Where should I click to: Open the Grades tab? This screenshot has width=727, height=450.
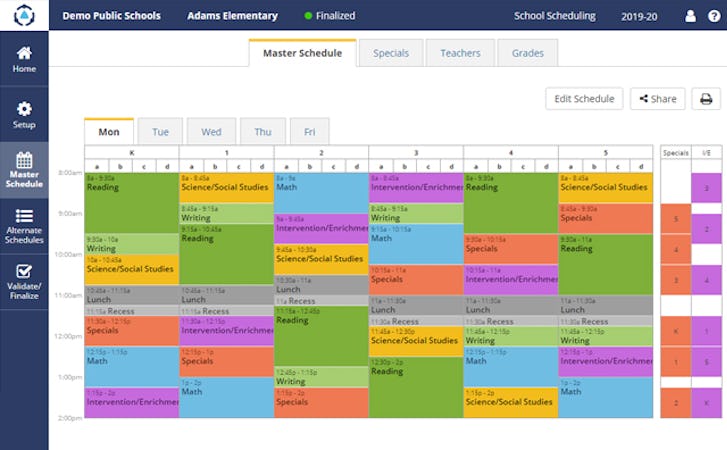pyautogui.click(x=527, y=53)
